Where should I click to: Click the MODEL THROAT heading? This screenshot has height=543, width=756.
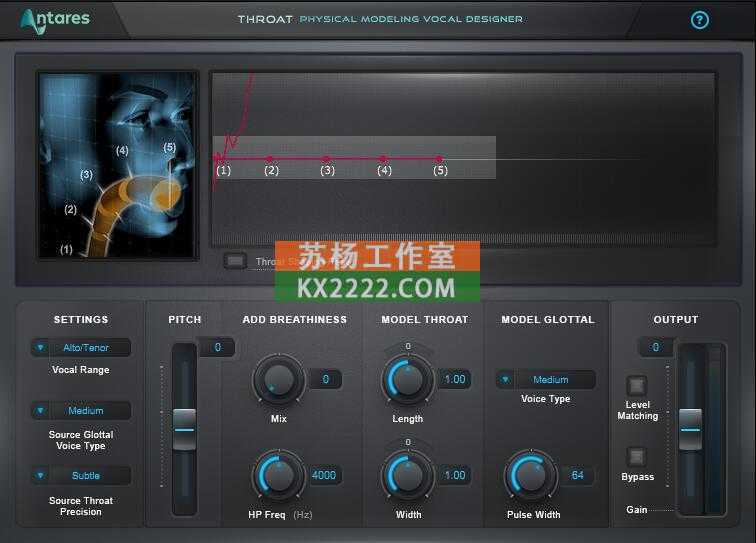click(x=425, y=319)
